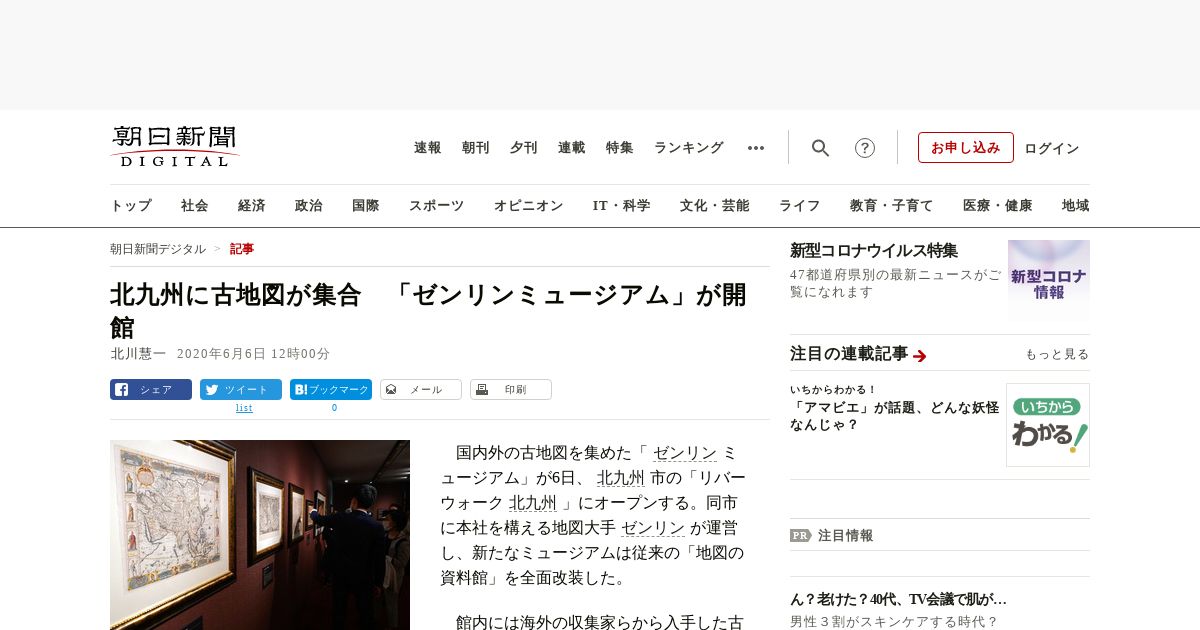The height and width of the screenshot is (630, 1200).
Task: Open the museum old maps article photo
Action: (x=260, y=535)
